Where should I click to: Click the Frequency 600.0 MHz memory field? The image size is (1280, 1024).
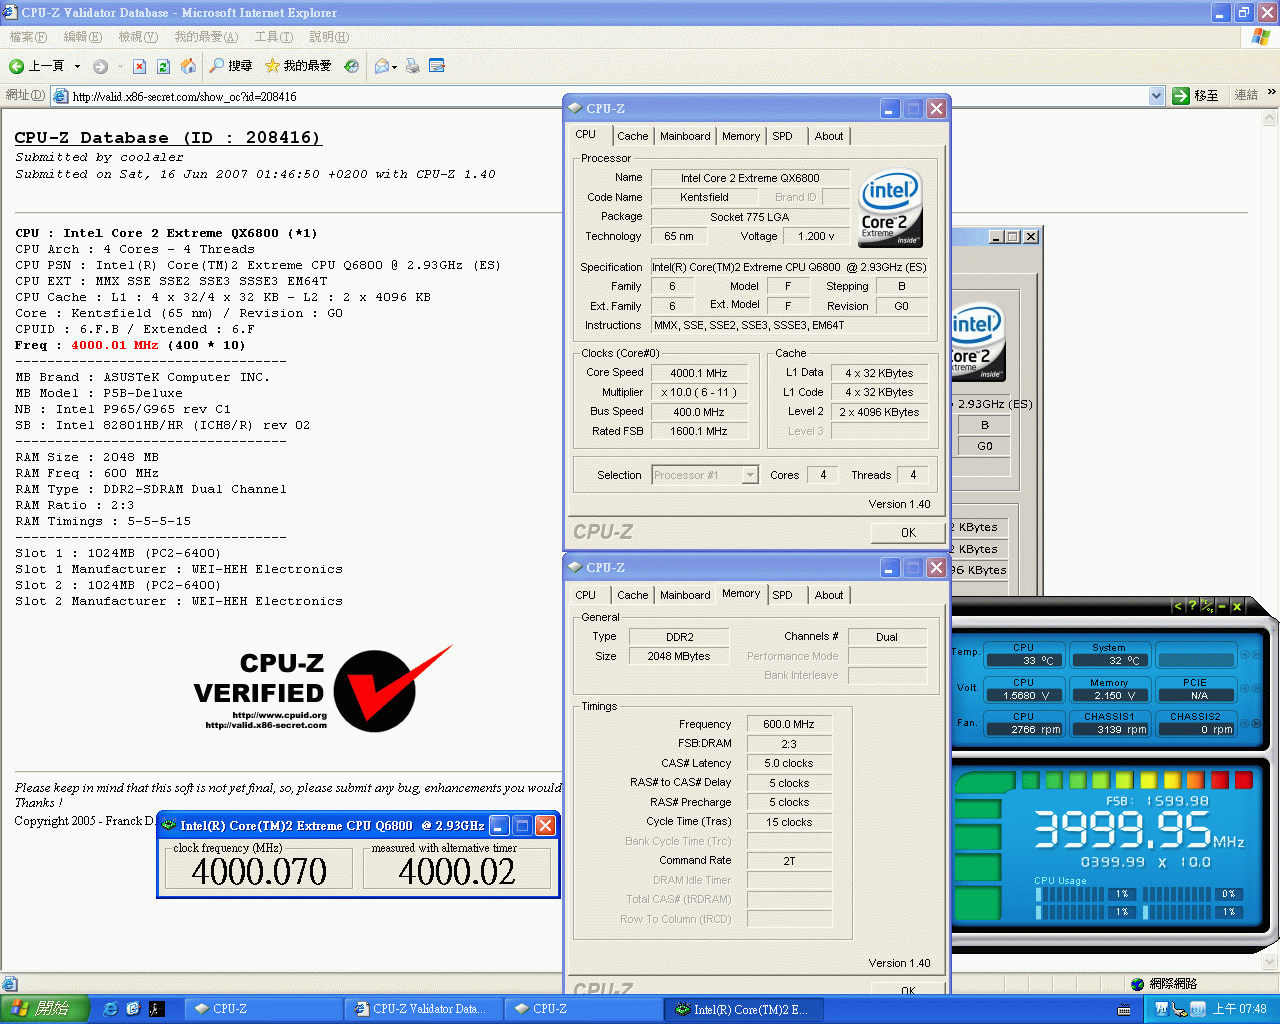point(789,724)
